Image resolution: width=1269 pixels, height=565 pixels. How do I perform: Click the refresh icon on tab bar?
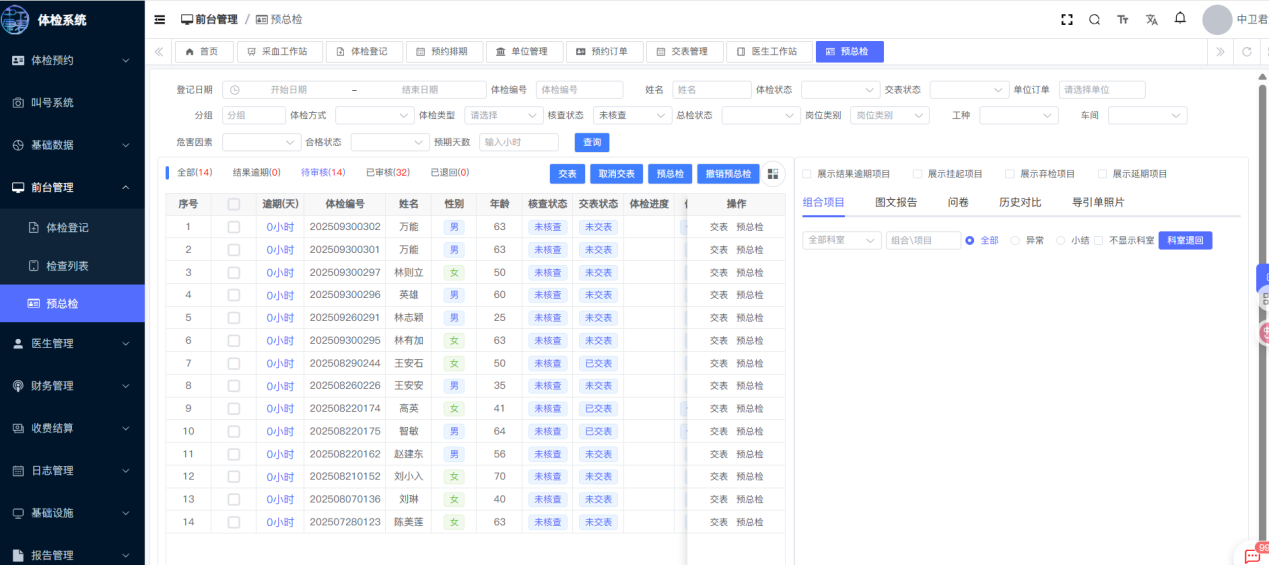coord(1246,52)
